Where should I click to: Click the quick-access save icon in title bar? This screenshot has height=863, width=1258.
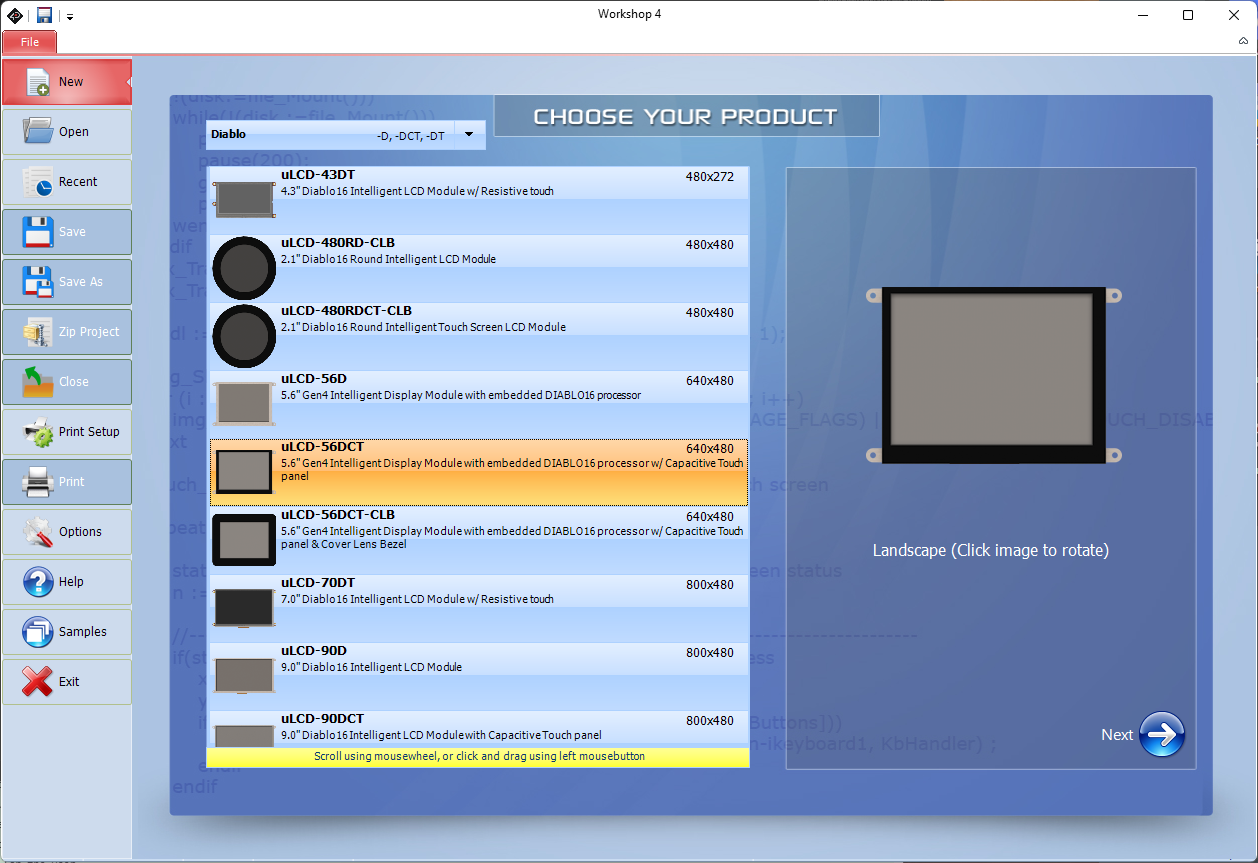click(x=45, y=15)
